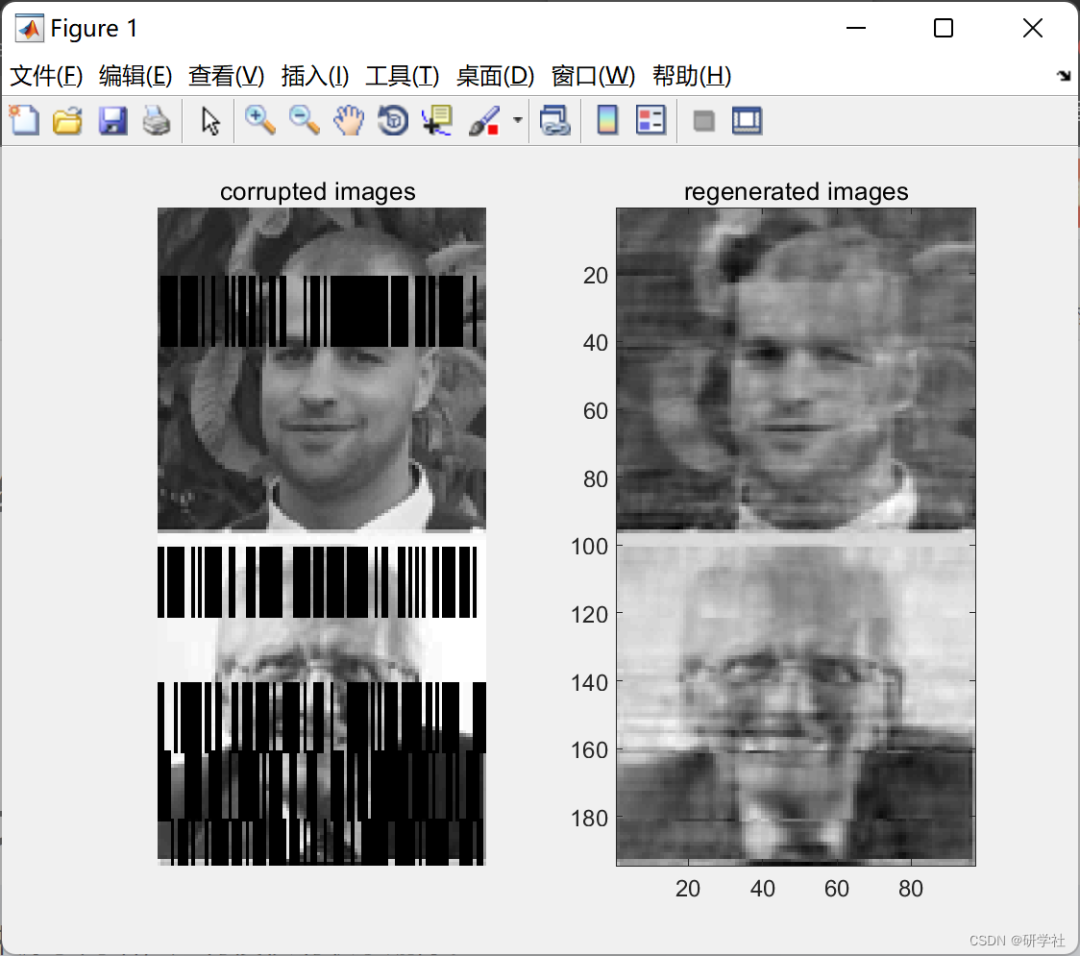Open the 查看(V) menu
Screen dimensions: 1080x956
[x=226, y=76]
